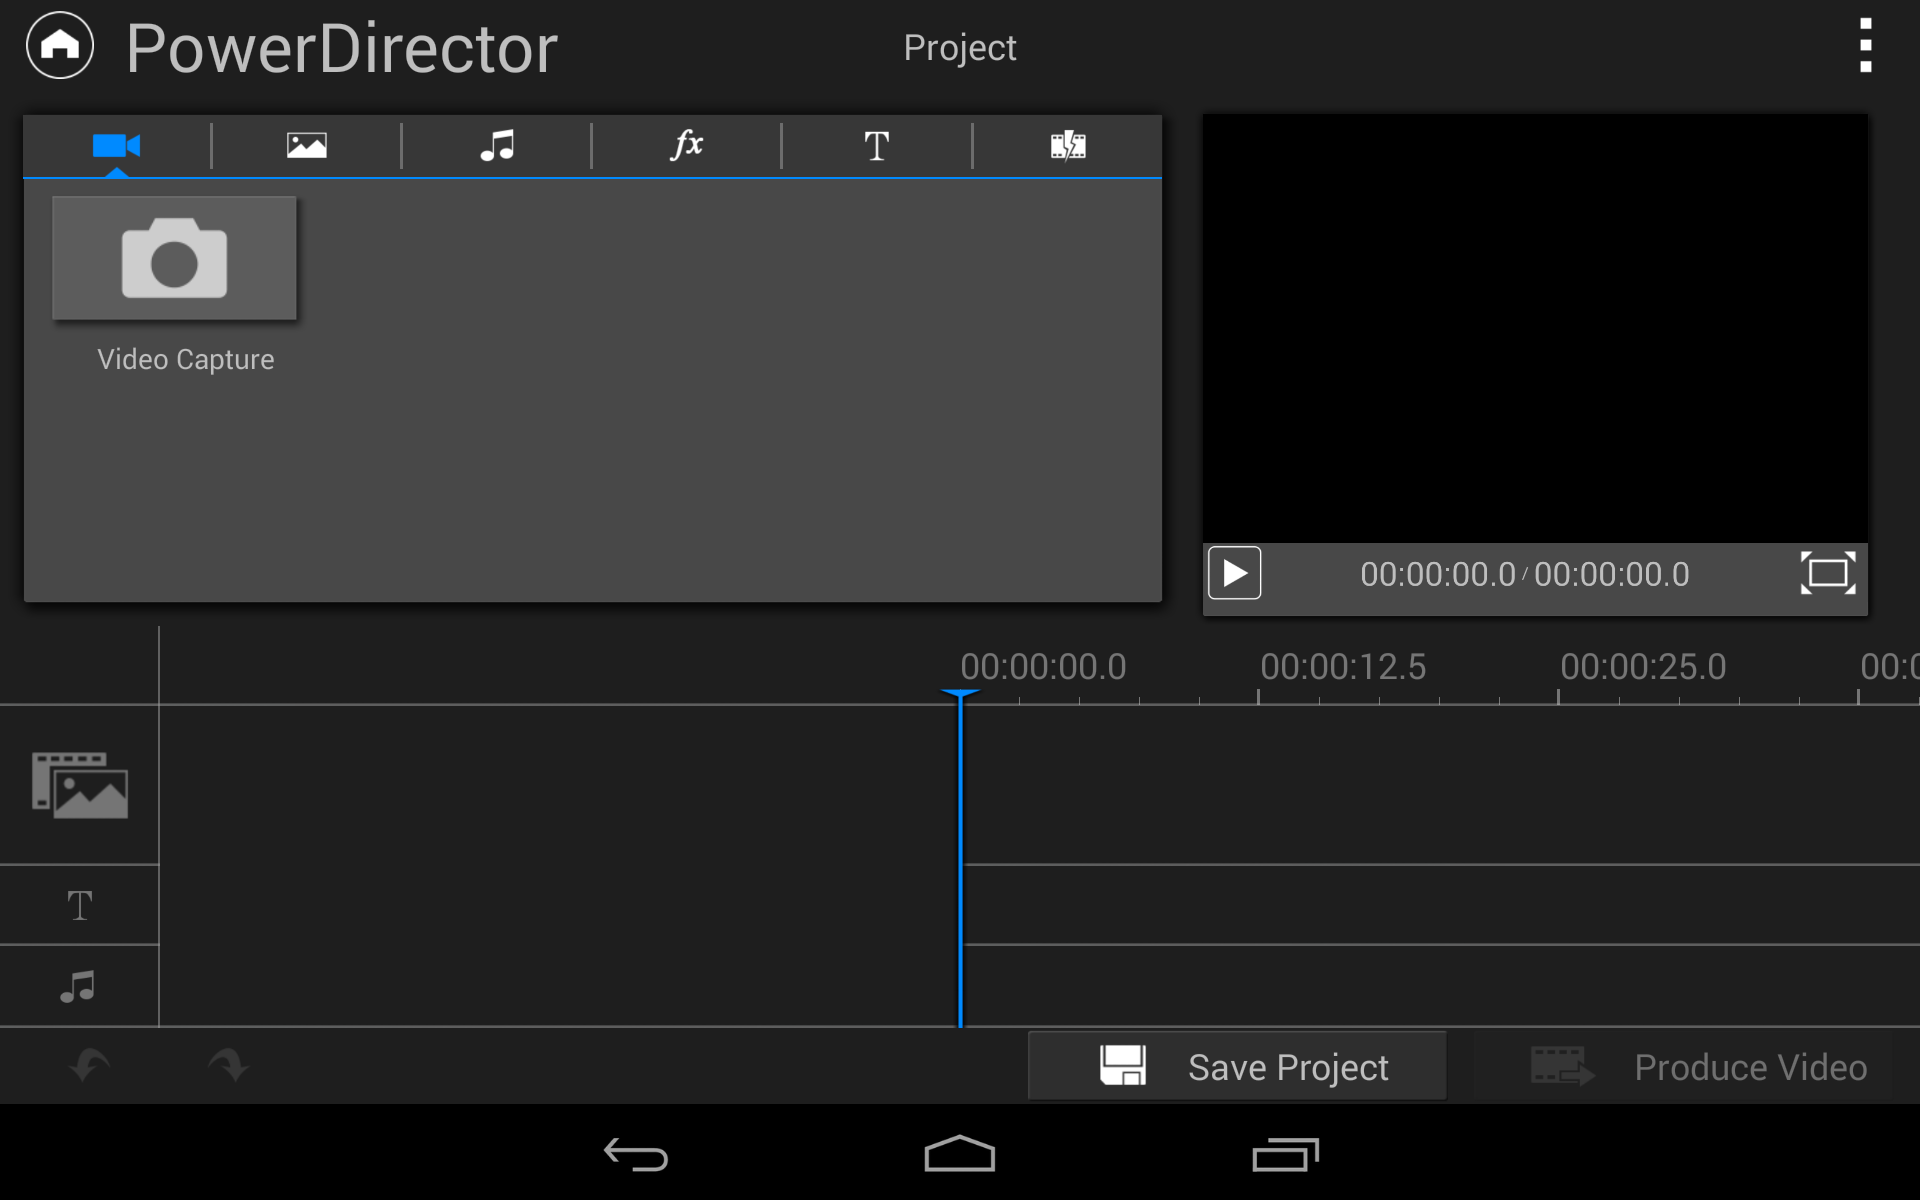Click the Undo arrow
This screenshot has height=1200, width=1920.
(x=88, y=1065)
